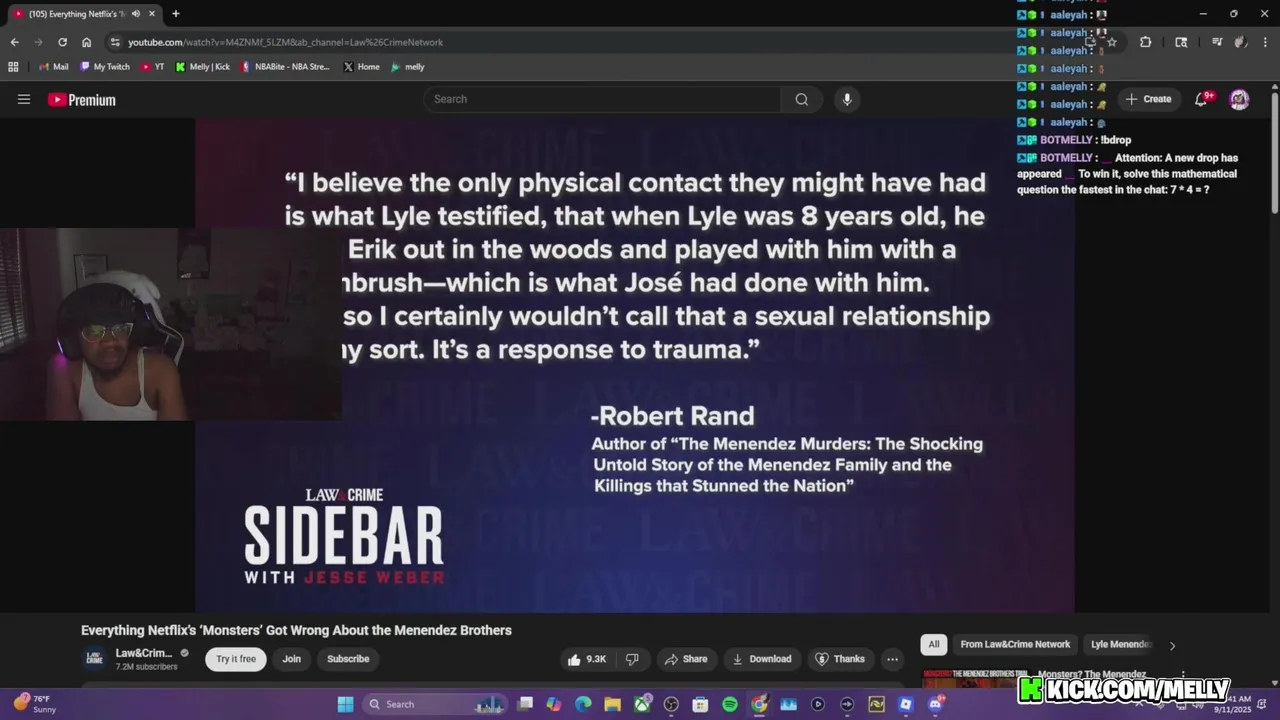Viewport: 1280px width, 720px height.
Task: Open File Explorer from taskbar
Action: [x=612, y=704]
